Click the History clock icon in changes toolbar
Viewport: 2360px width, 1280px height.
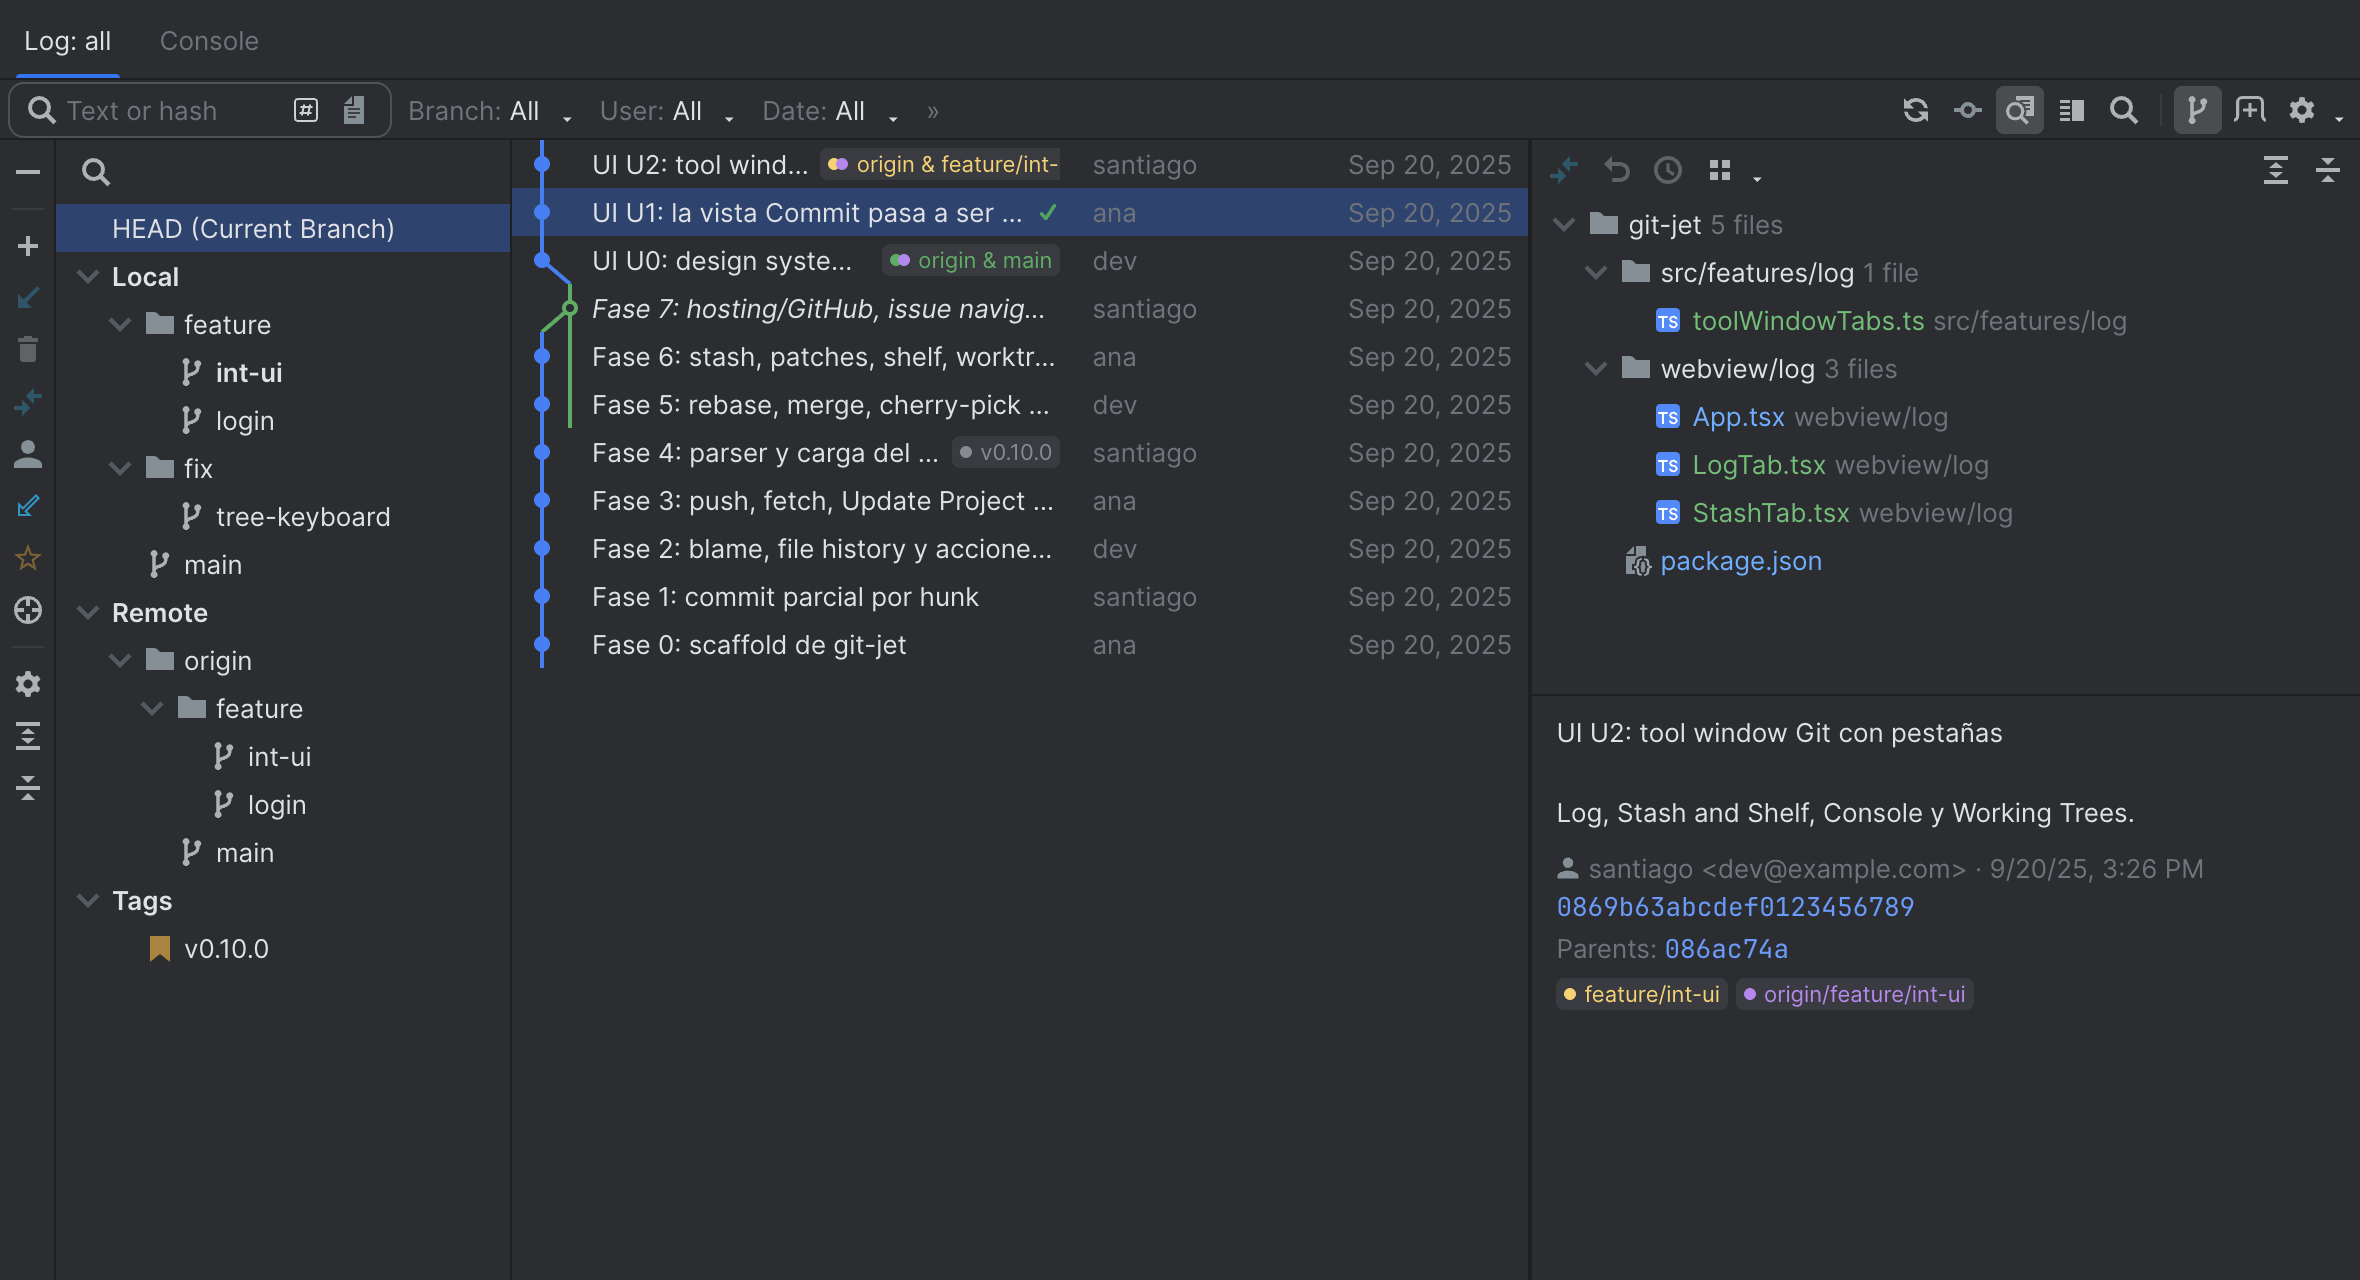pyautogui.click(x=1668, y=170)
